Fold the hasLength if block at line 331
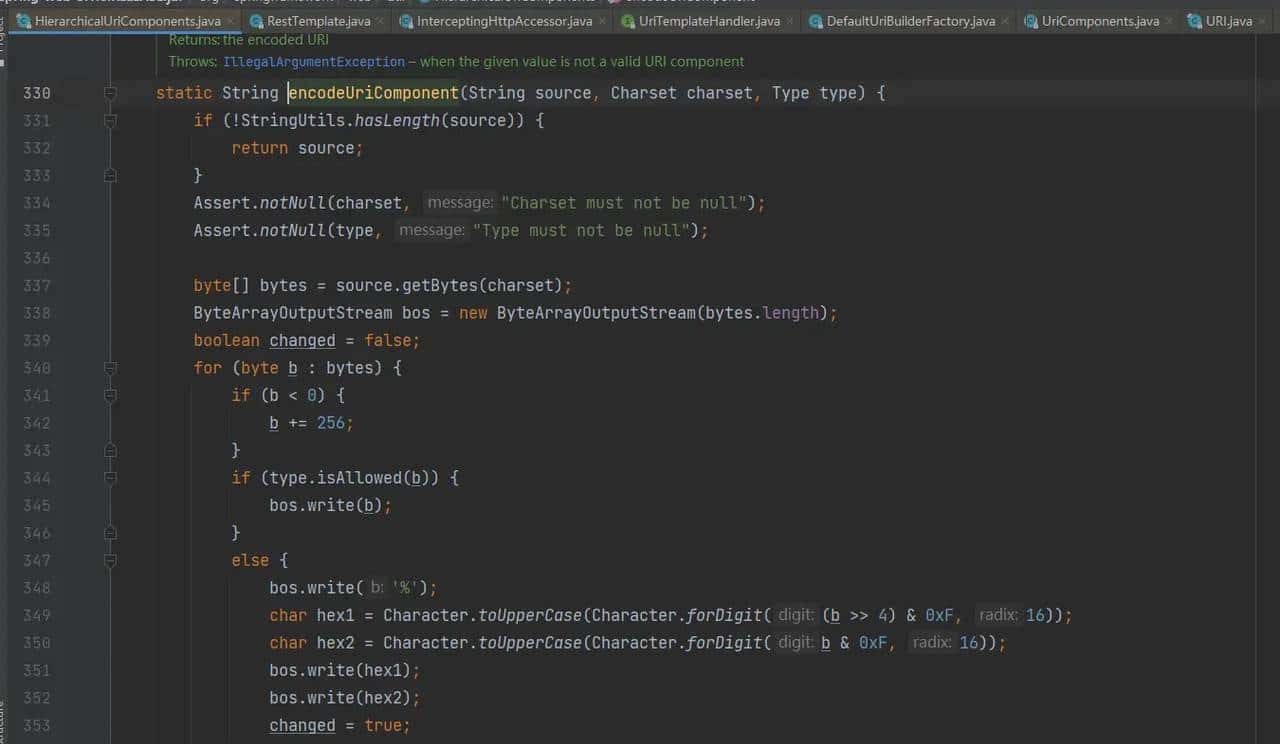Image resolution: width=1280 pixels, height=744 pixels. point(110,120)
